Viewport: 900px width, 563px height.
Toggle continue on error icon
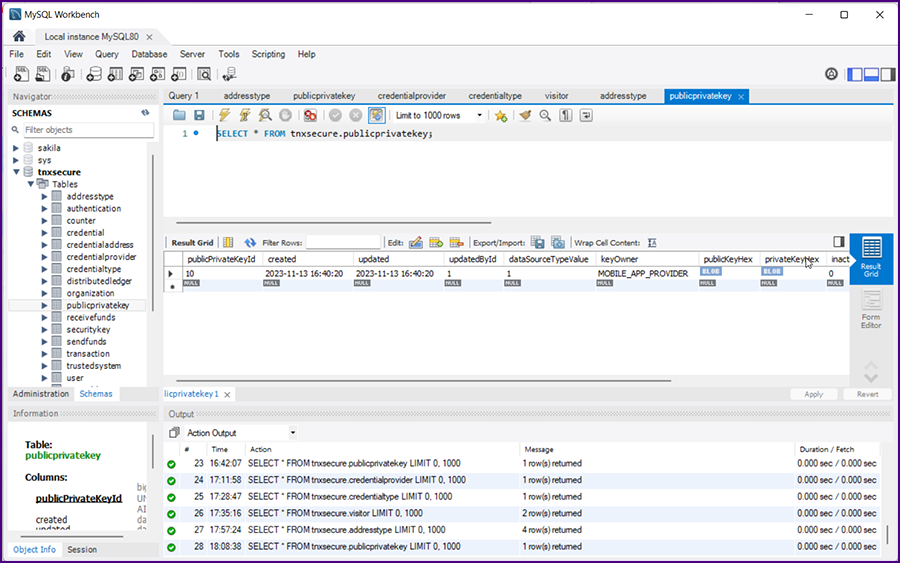click(x=310, y=115)
